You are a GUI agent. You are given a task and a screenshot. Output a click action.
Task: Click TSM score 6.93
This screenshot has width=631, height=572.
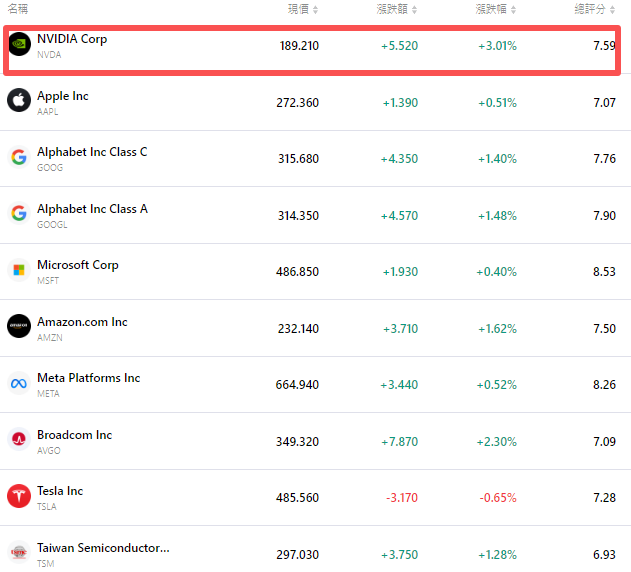click(x=604, y=555)
